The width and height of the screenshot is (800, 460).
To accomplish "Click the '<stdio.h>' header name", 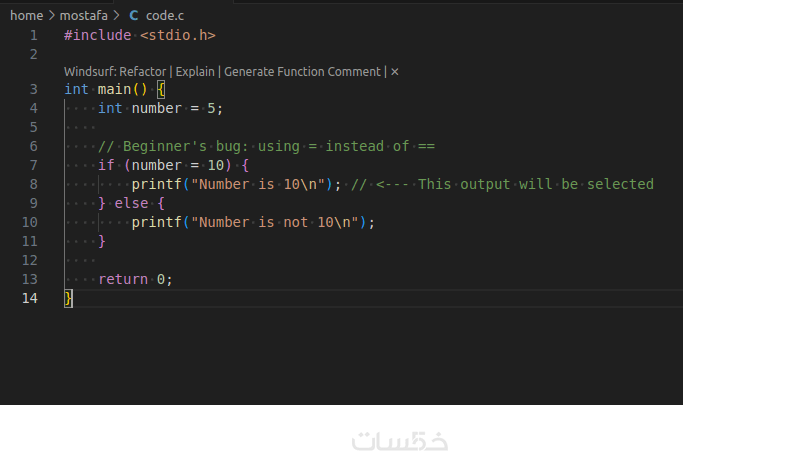I will coord(178,36).
